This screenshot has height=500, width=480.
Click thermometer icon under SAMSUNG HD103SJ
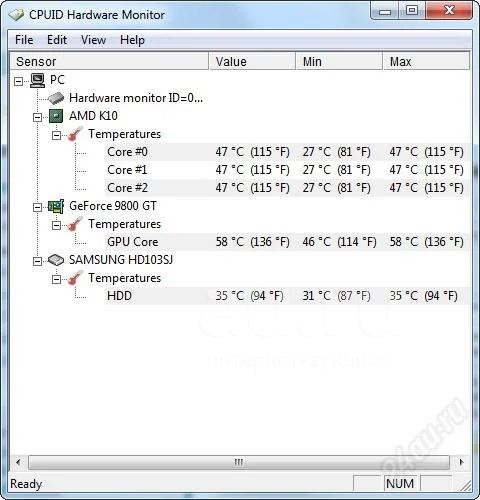75,278
